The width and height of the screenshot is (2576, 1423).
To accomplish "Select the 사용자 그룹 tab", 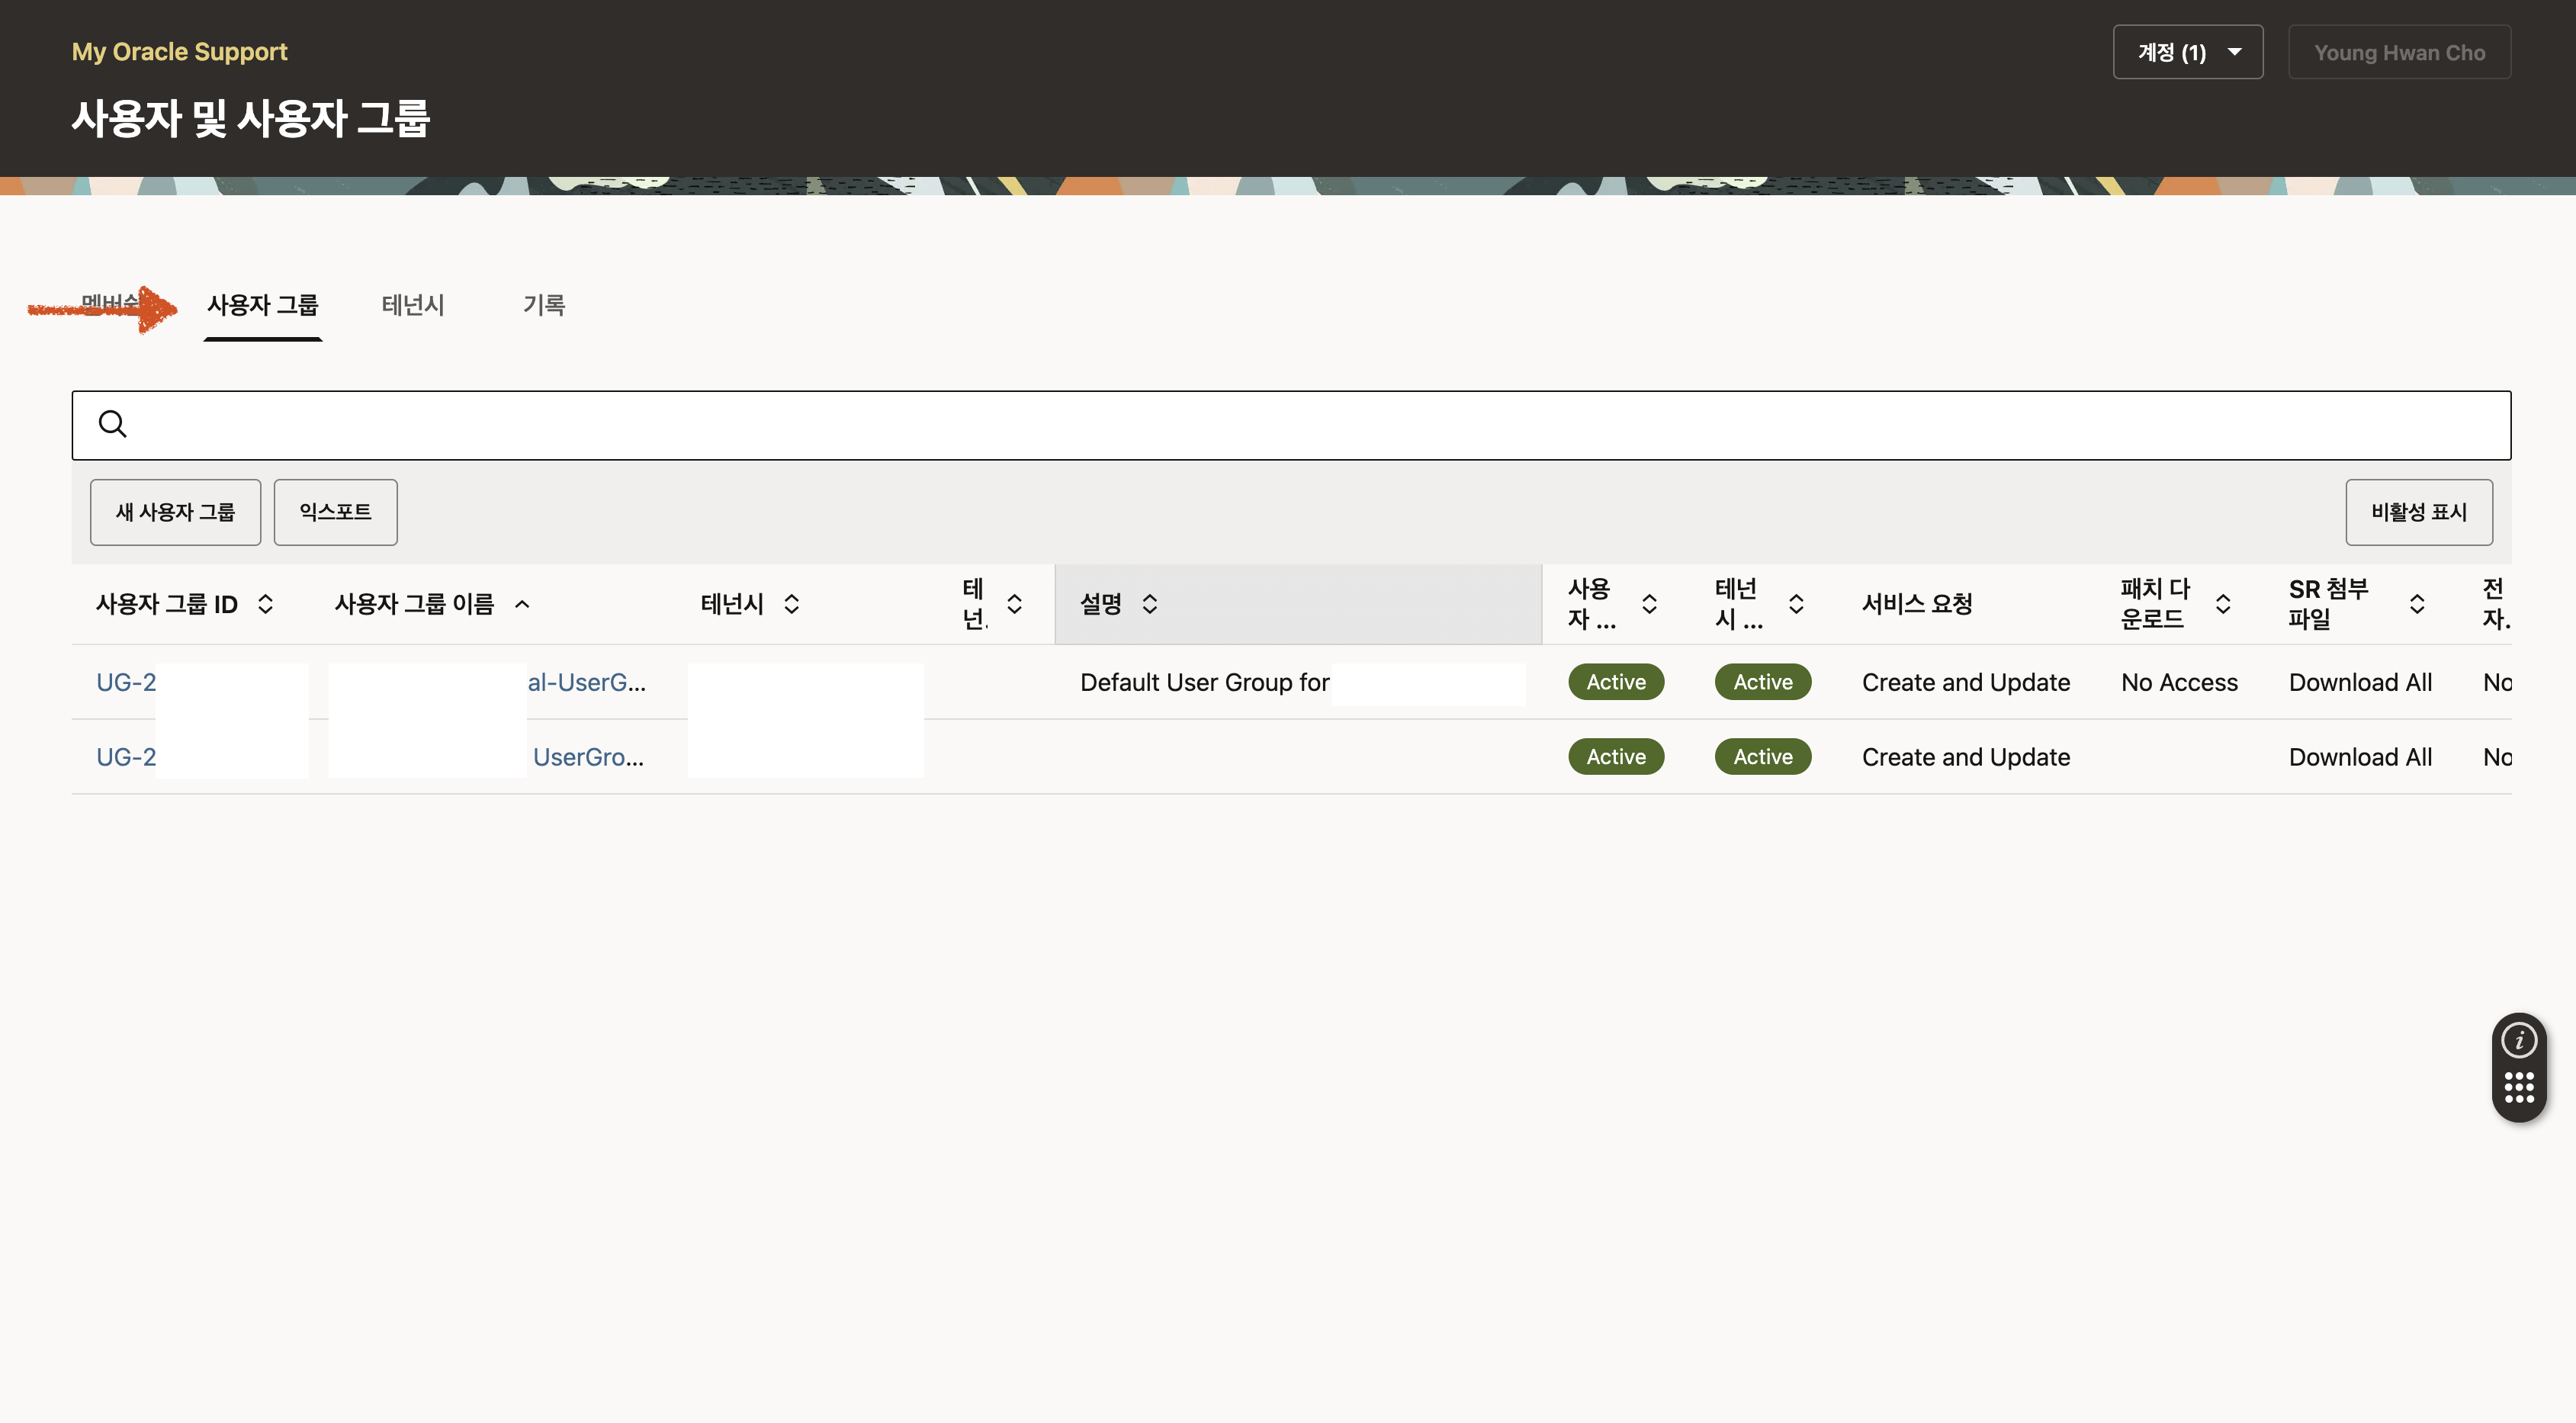I will click(262, 305).
